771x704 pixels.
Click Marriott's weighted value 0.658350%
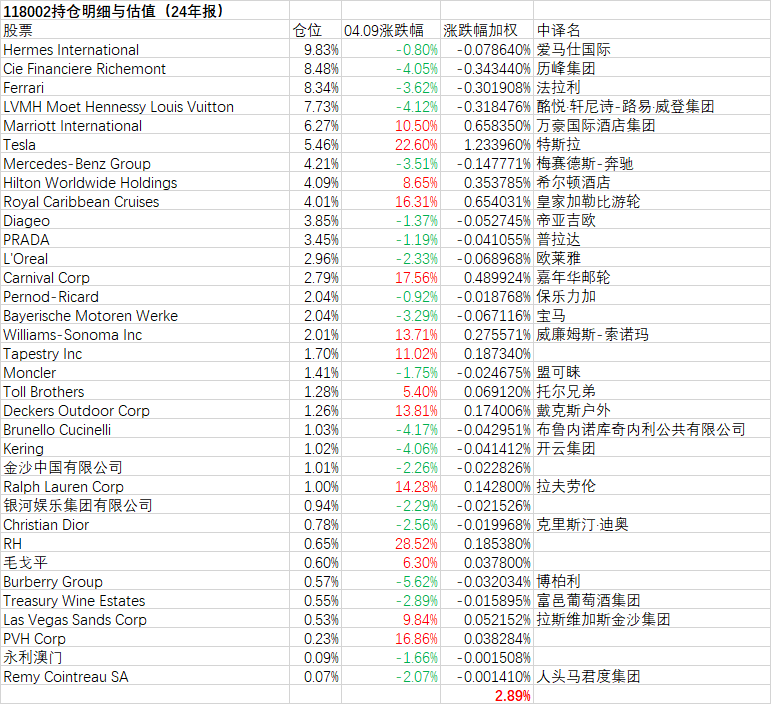click(x=487, y=125)
